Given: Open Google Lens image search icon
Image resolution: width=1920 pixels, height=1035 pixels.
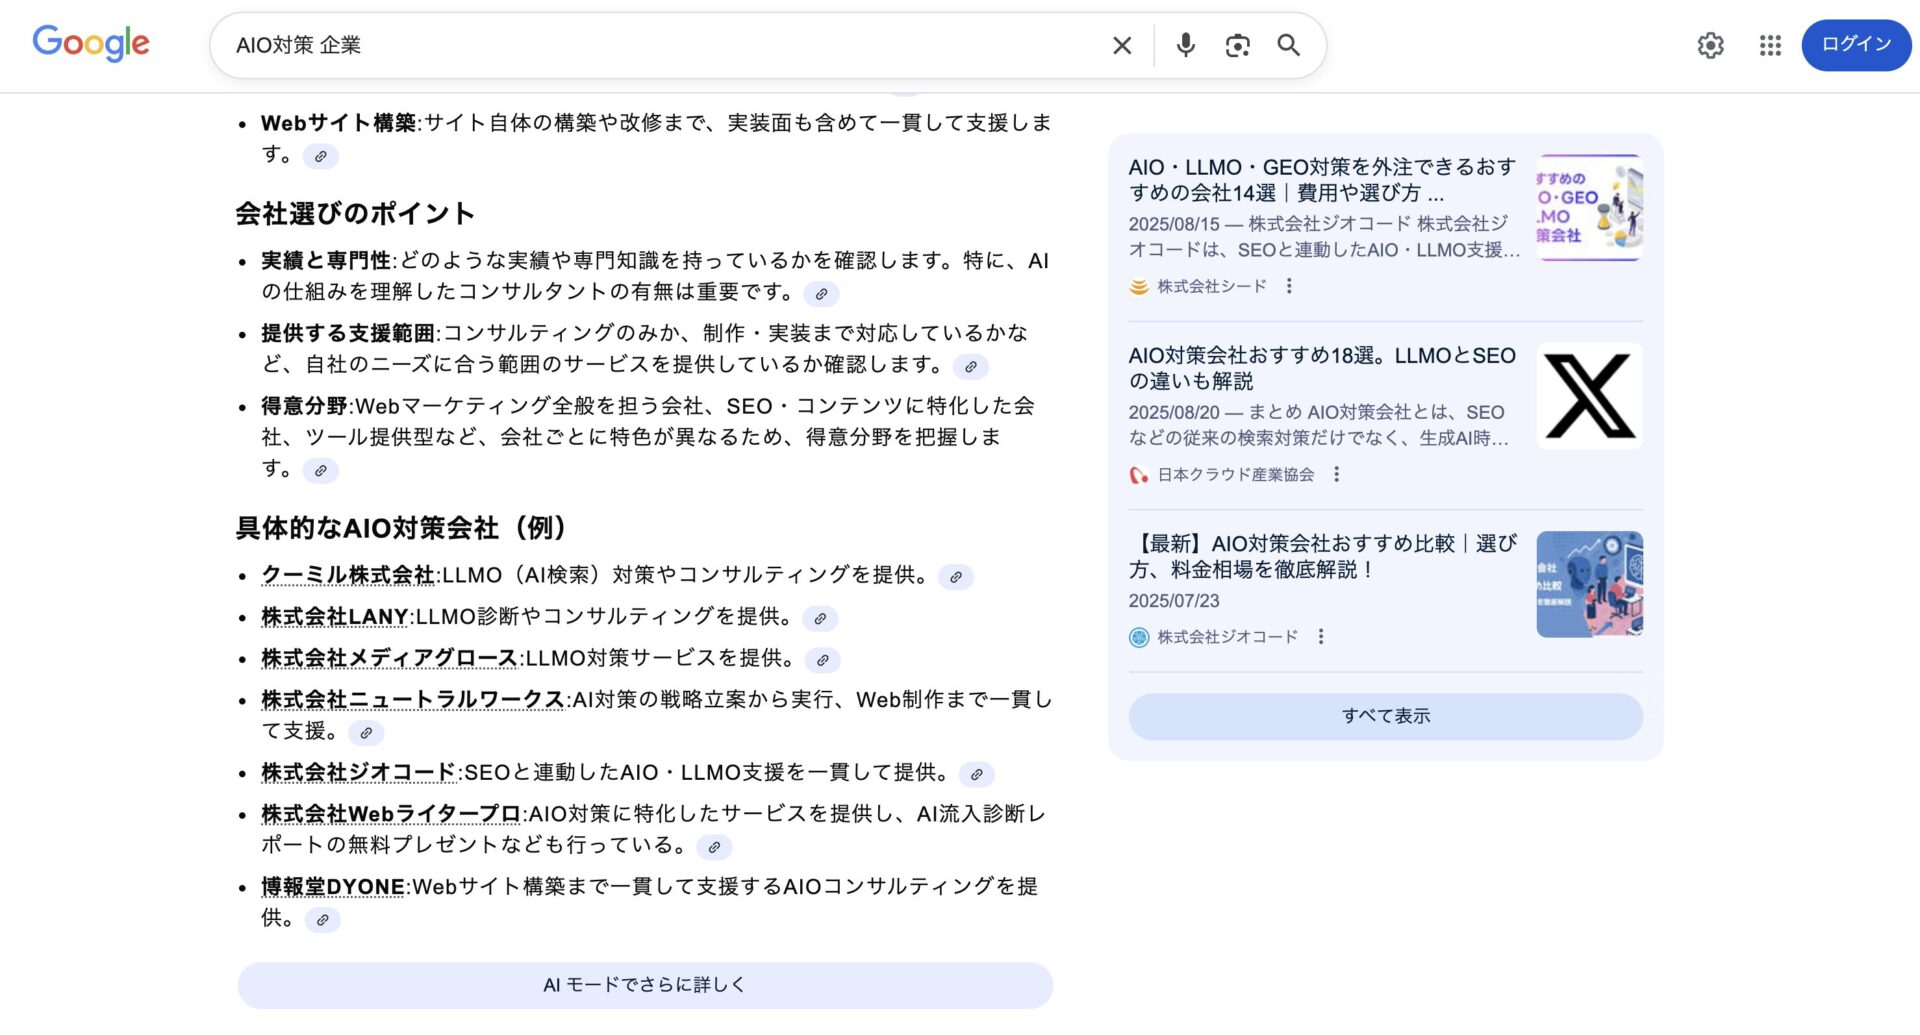Looking at the screenshot, I should [1237, 45].
